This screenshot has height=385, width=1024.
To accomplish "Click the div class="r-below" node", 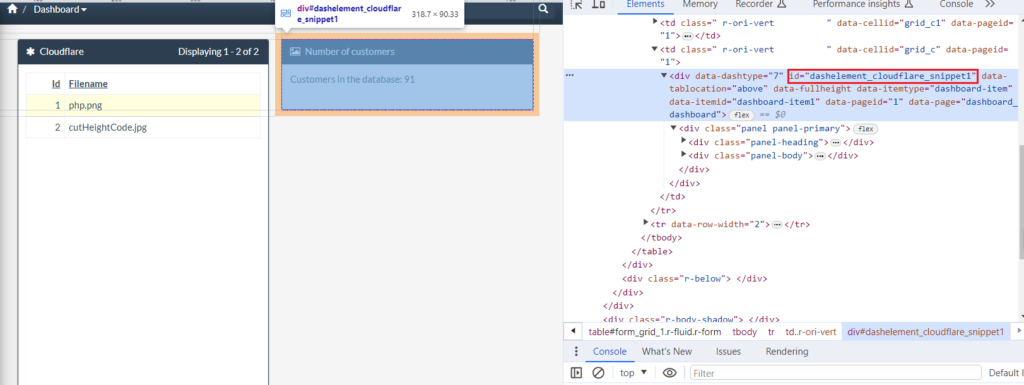I will 694,279.
